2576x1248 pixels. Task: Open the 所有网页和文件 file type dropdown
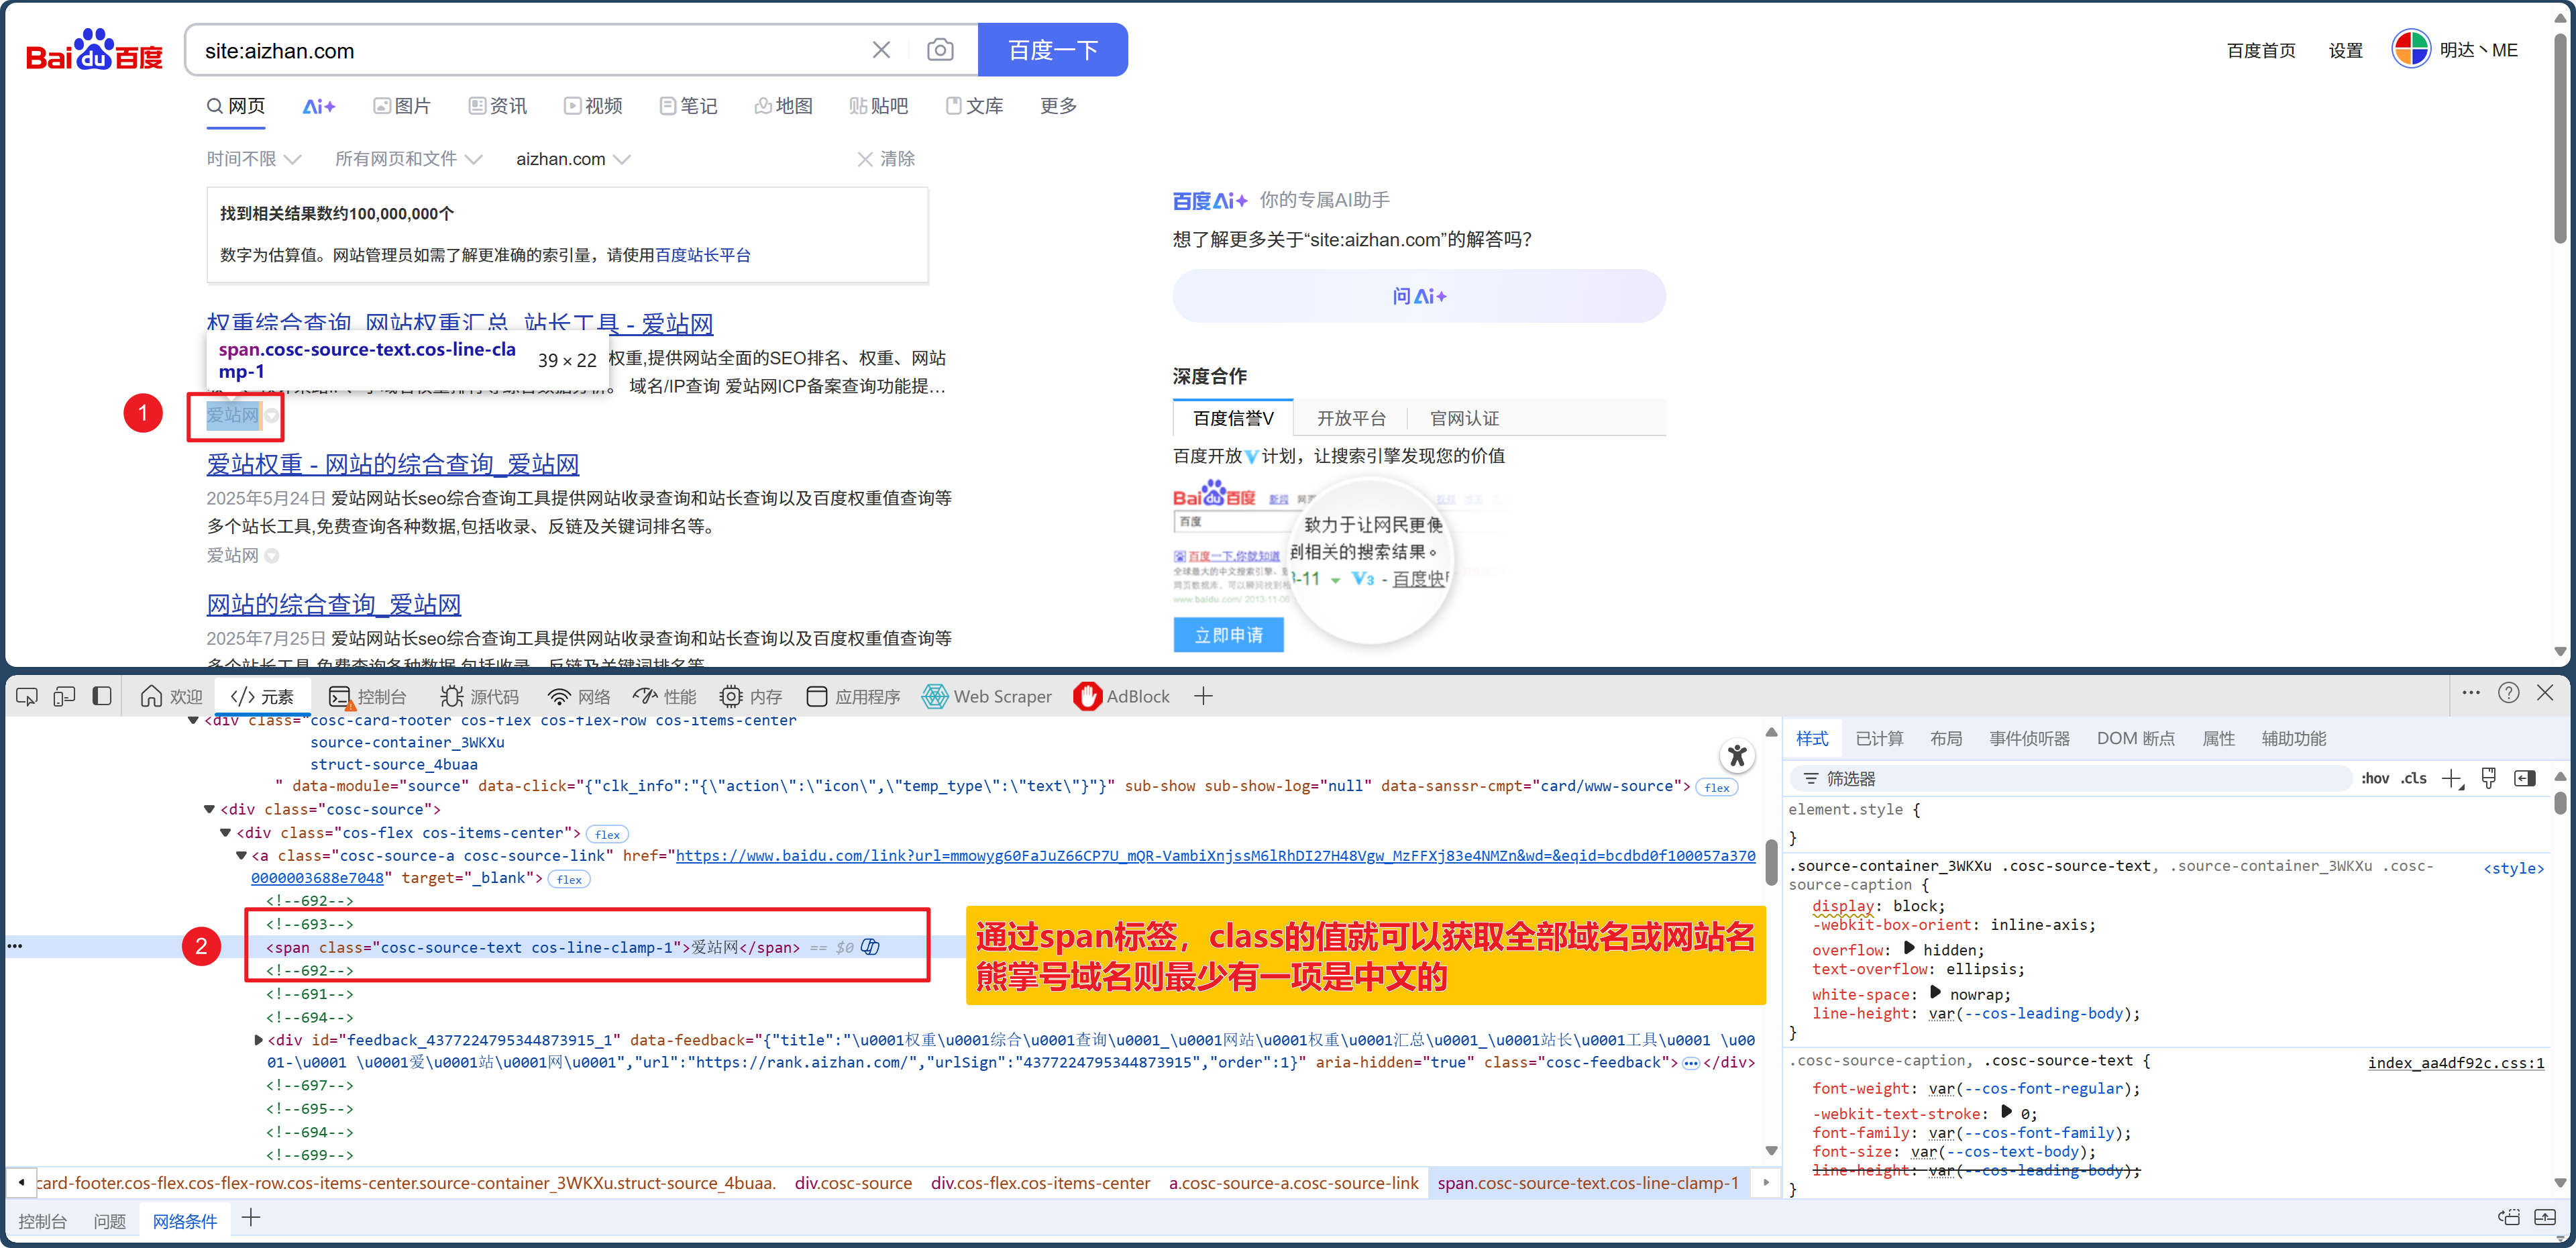pos(408,159)
